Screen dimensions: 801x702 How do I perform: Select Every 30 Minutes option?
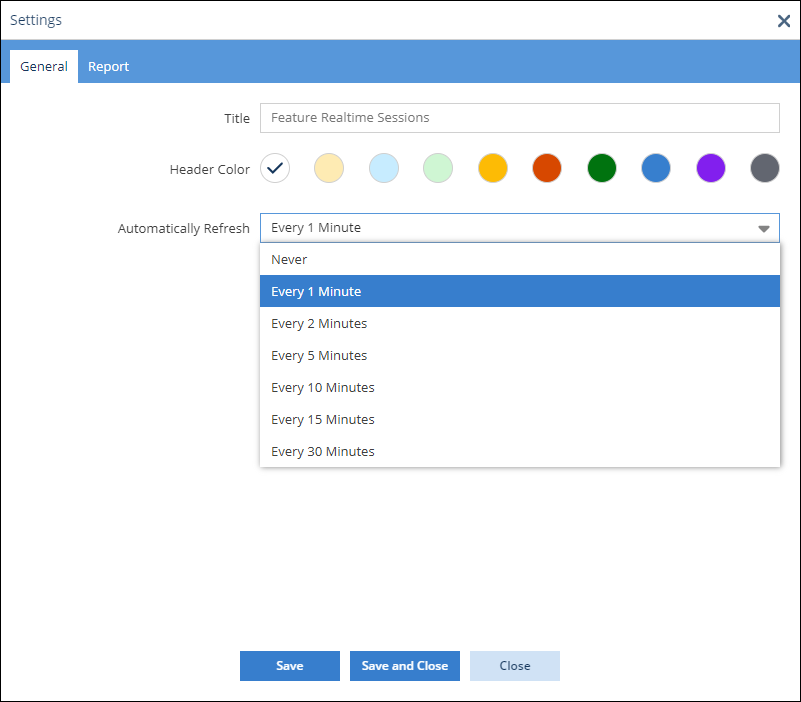520,452
